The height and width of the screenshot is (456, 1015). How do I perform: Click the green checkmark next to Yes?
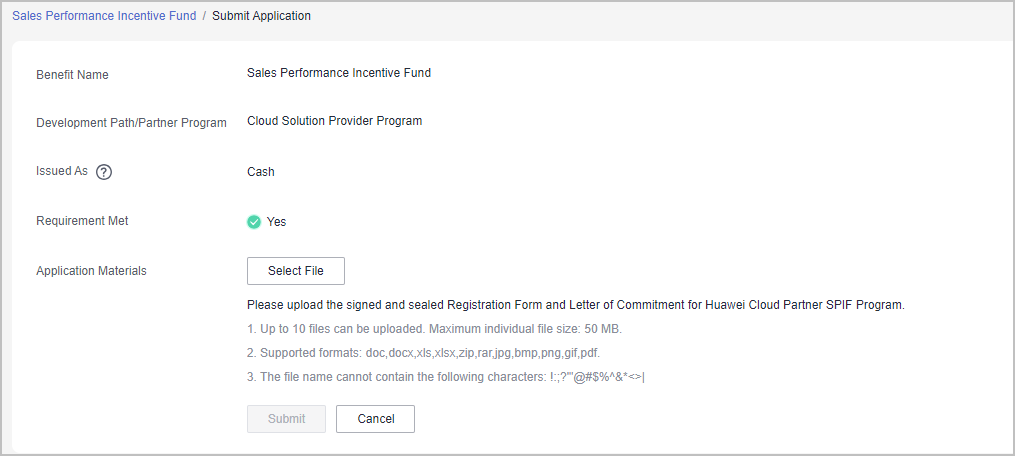254,222
